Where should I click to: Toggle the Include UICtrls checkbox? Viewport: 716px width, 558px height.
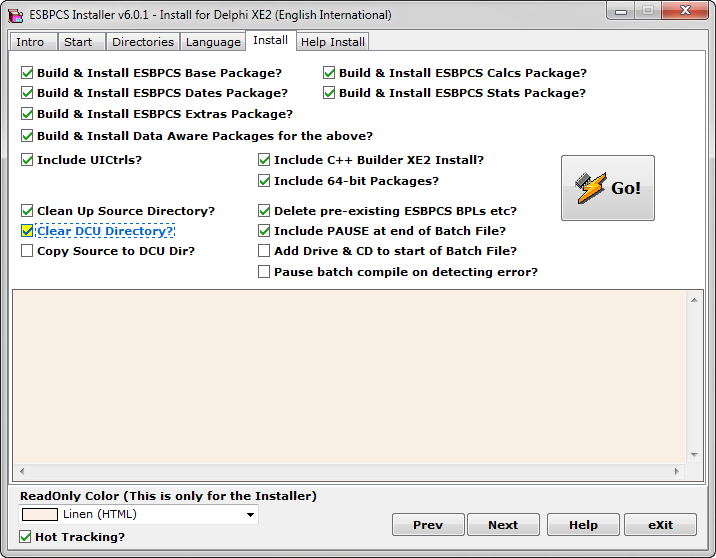(x=27, y=160)
